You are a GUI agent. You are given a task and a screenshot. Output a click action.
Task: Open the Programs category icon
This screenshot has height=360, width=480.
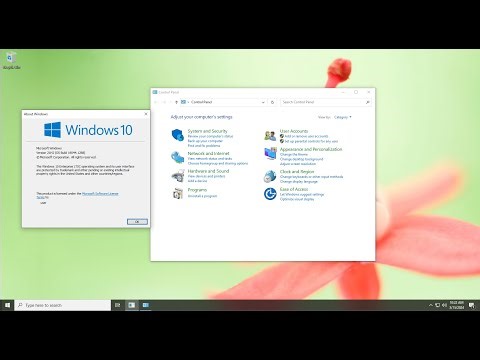click(x=178, y=193)
